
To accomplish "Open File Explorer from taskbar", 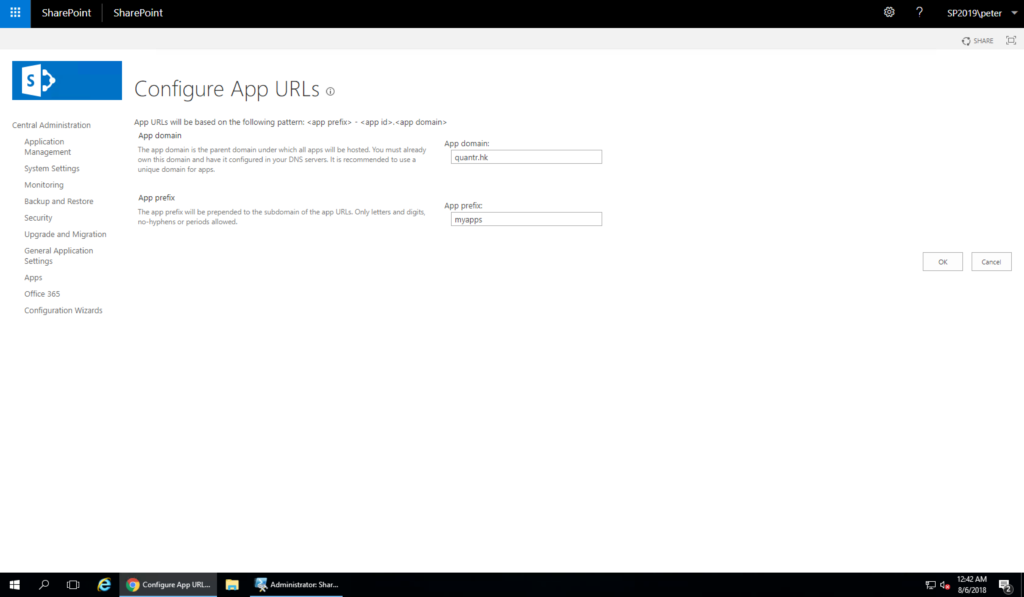I will [x=232, y=585].
